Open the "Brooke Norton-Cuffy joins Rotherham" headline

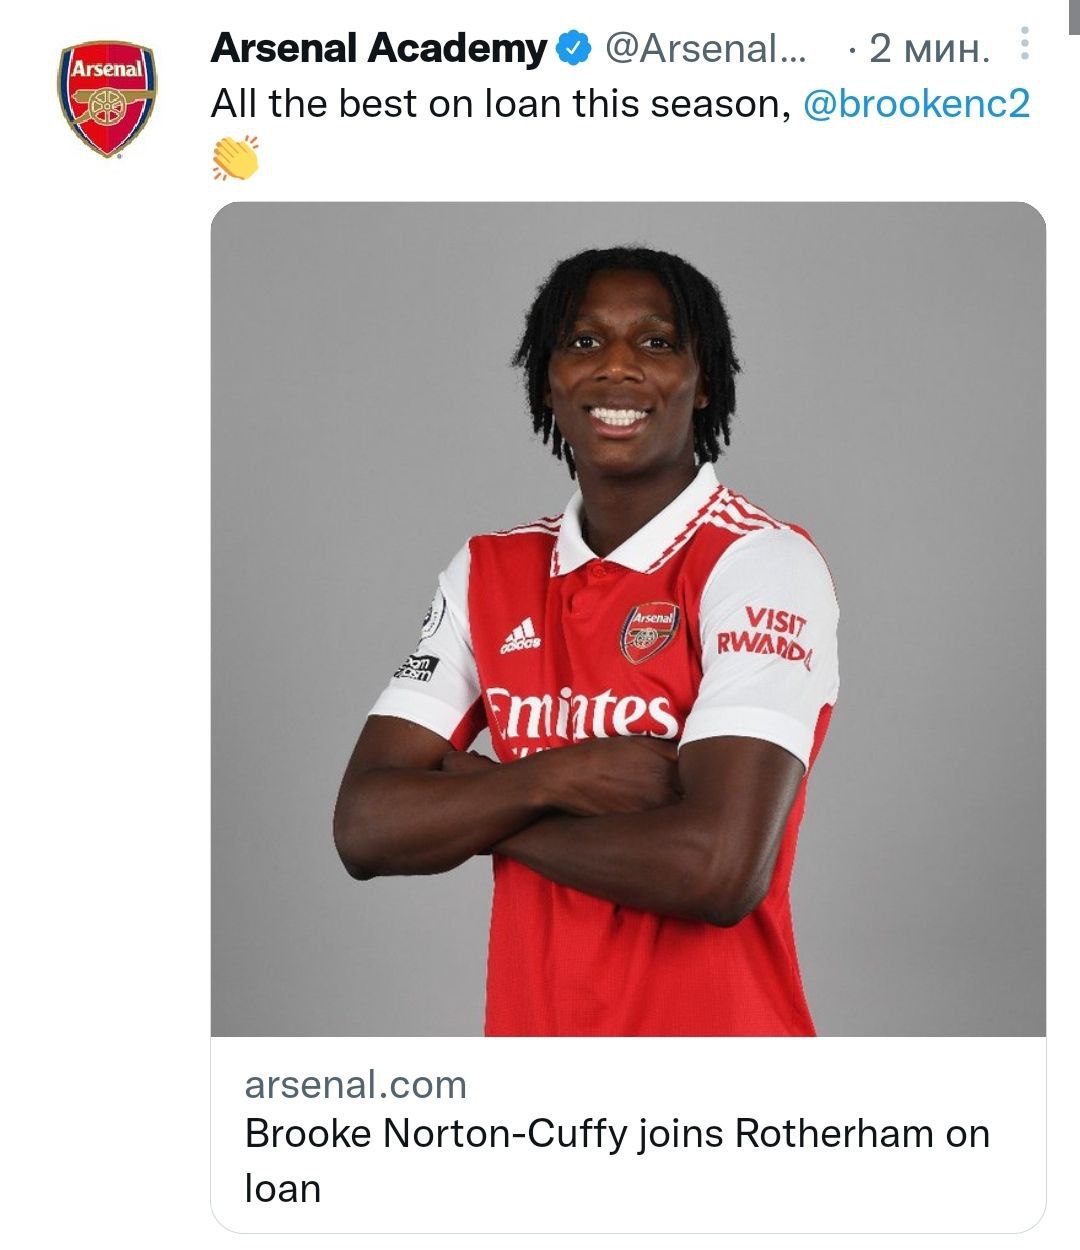(617, 1134)
